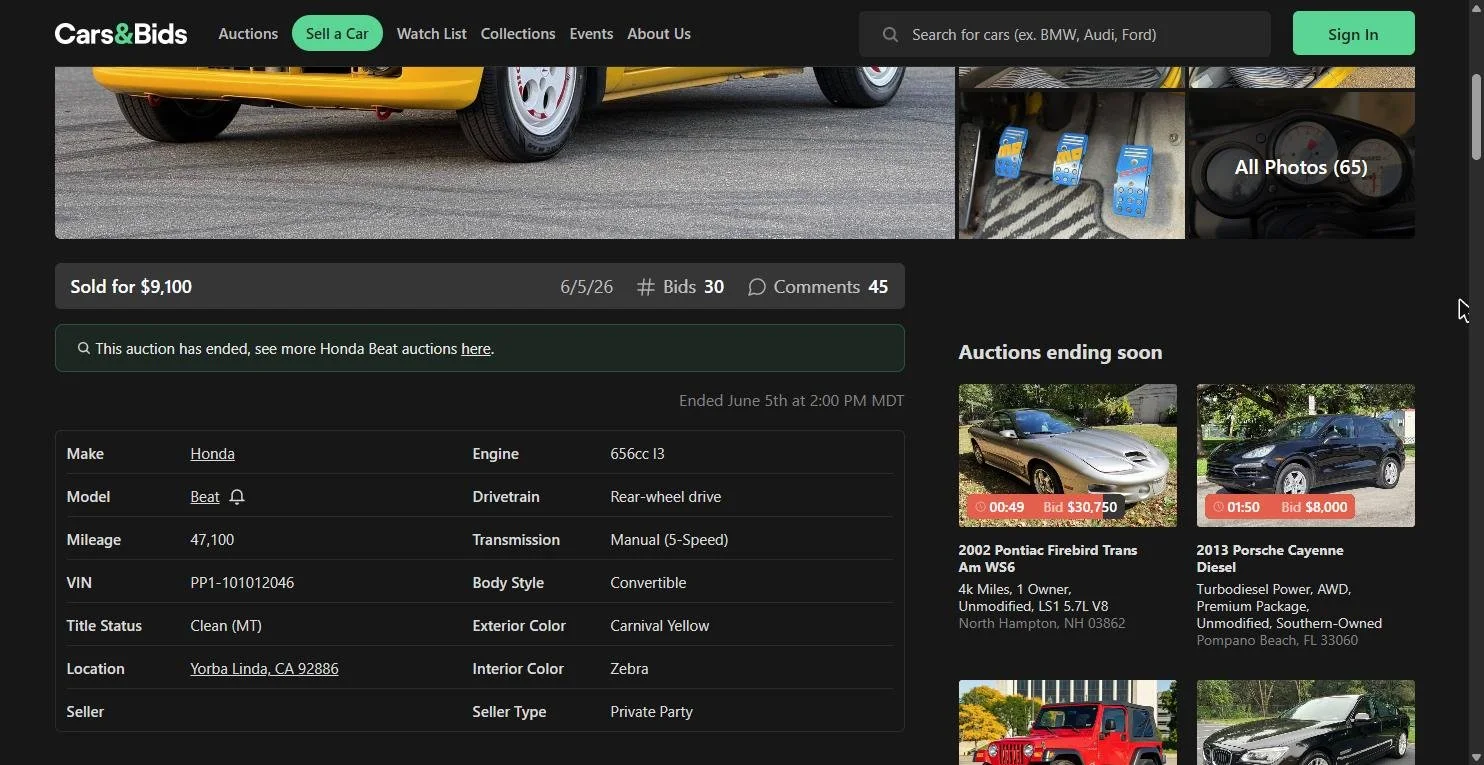
Task: Click the comments speech bubble icon
Action: click(757, 287)
